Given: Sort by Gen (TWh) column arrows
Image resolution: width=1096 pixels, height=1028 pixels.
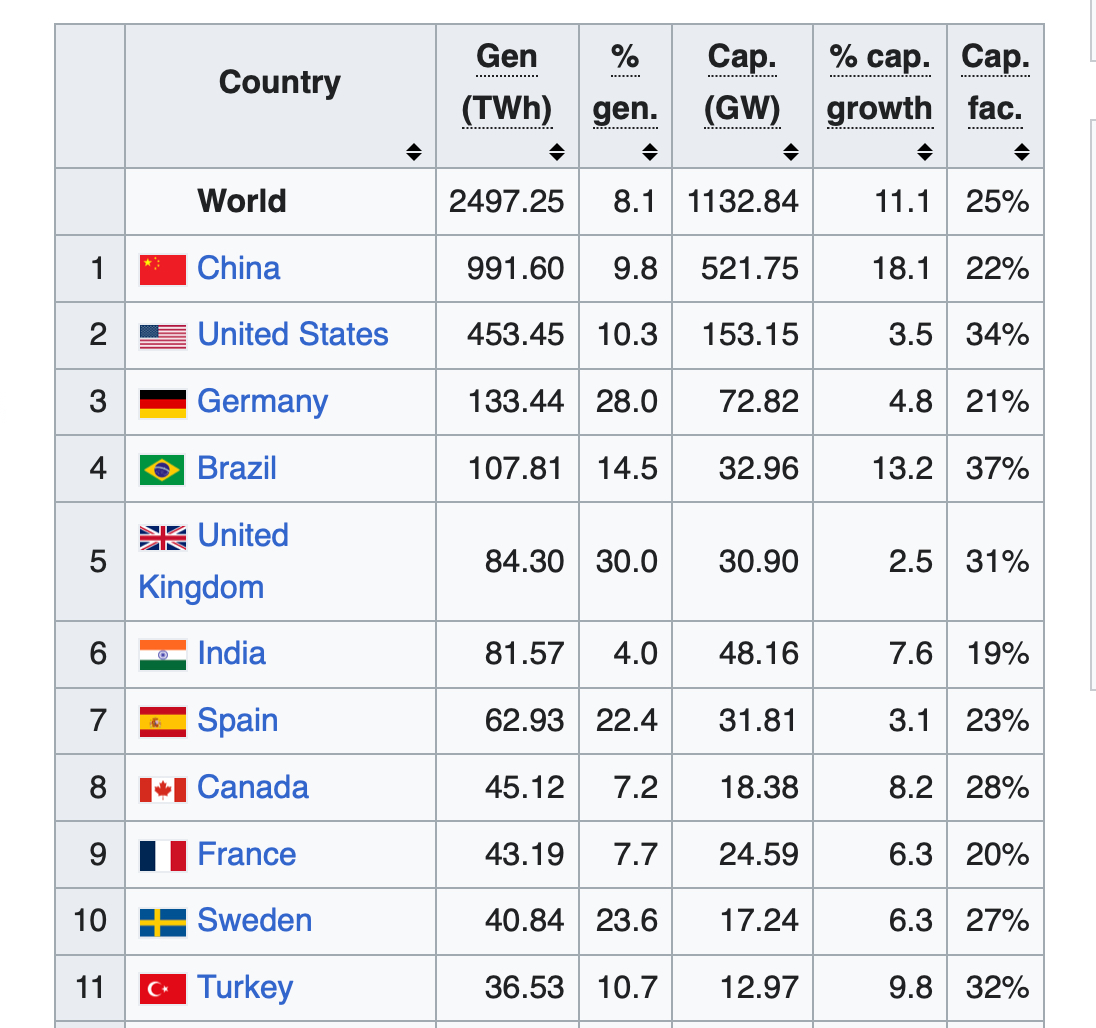Looking at the screenshot, I should [557, 153].
